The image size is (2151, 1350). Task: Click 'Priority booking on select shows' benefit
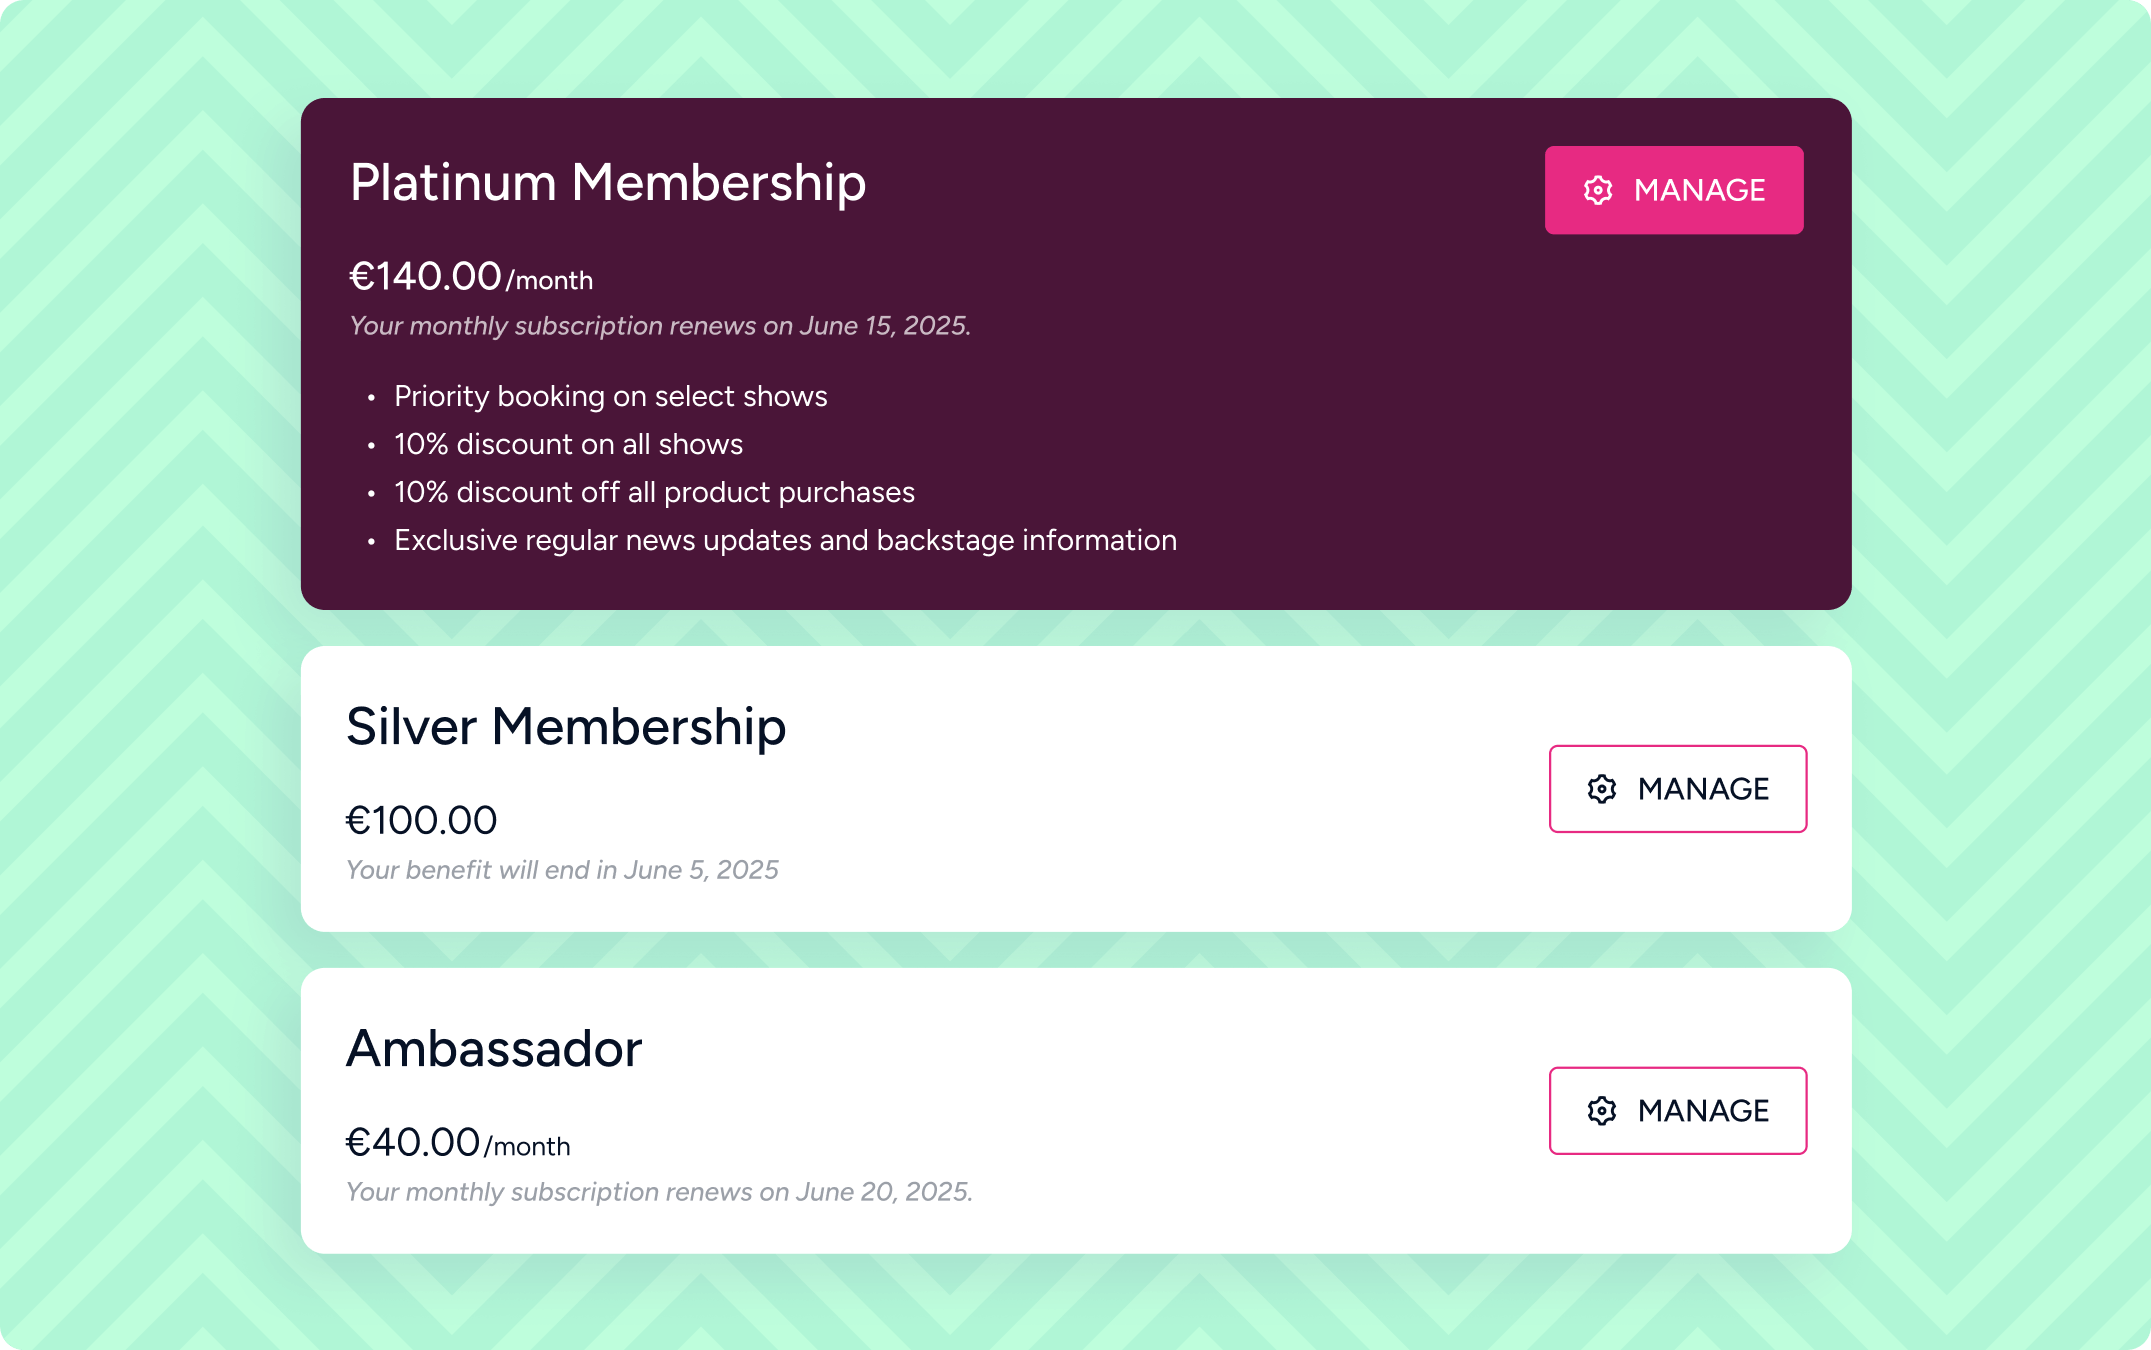[x=610, y=397]
